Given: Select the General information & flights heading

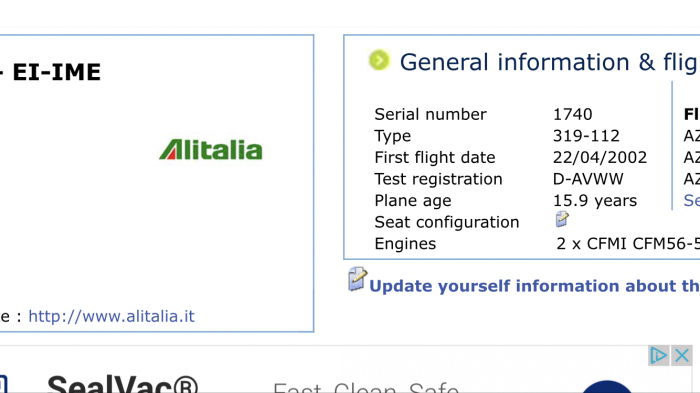Looking at the screenshot, I should coord(550,62).
